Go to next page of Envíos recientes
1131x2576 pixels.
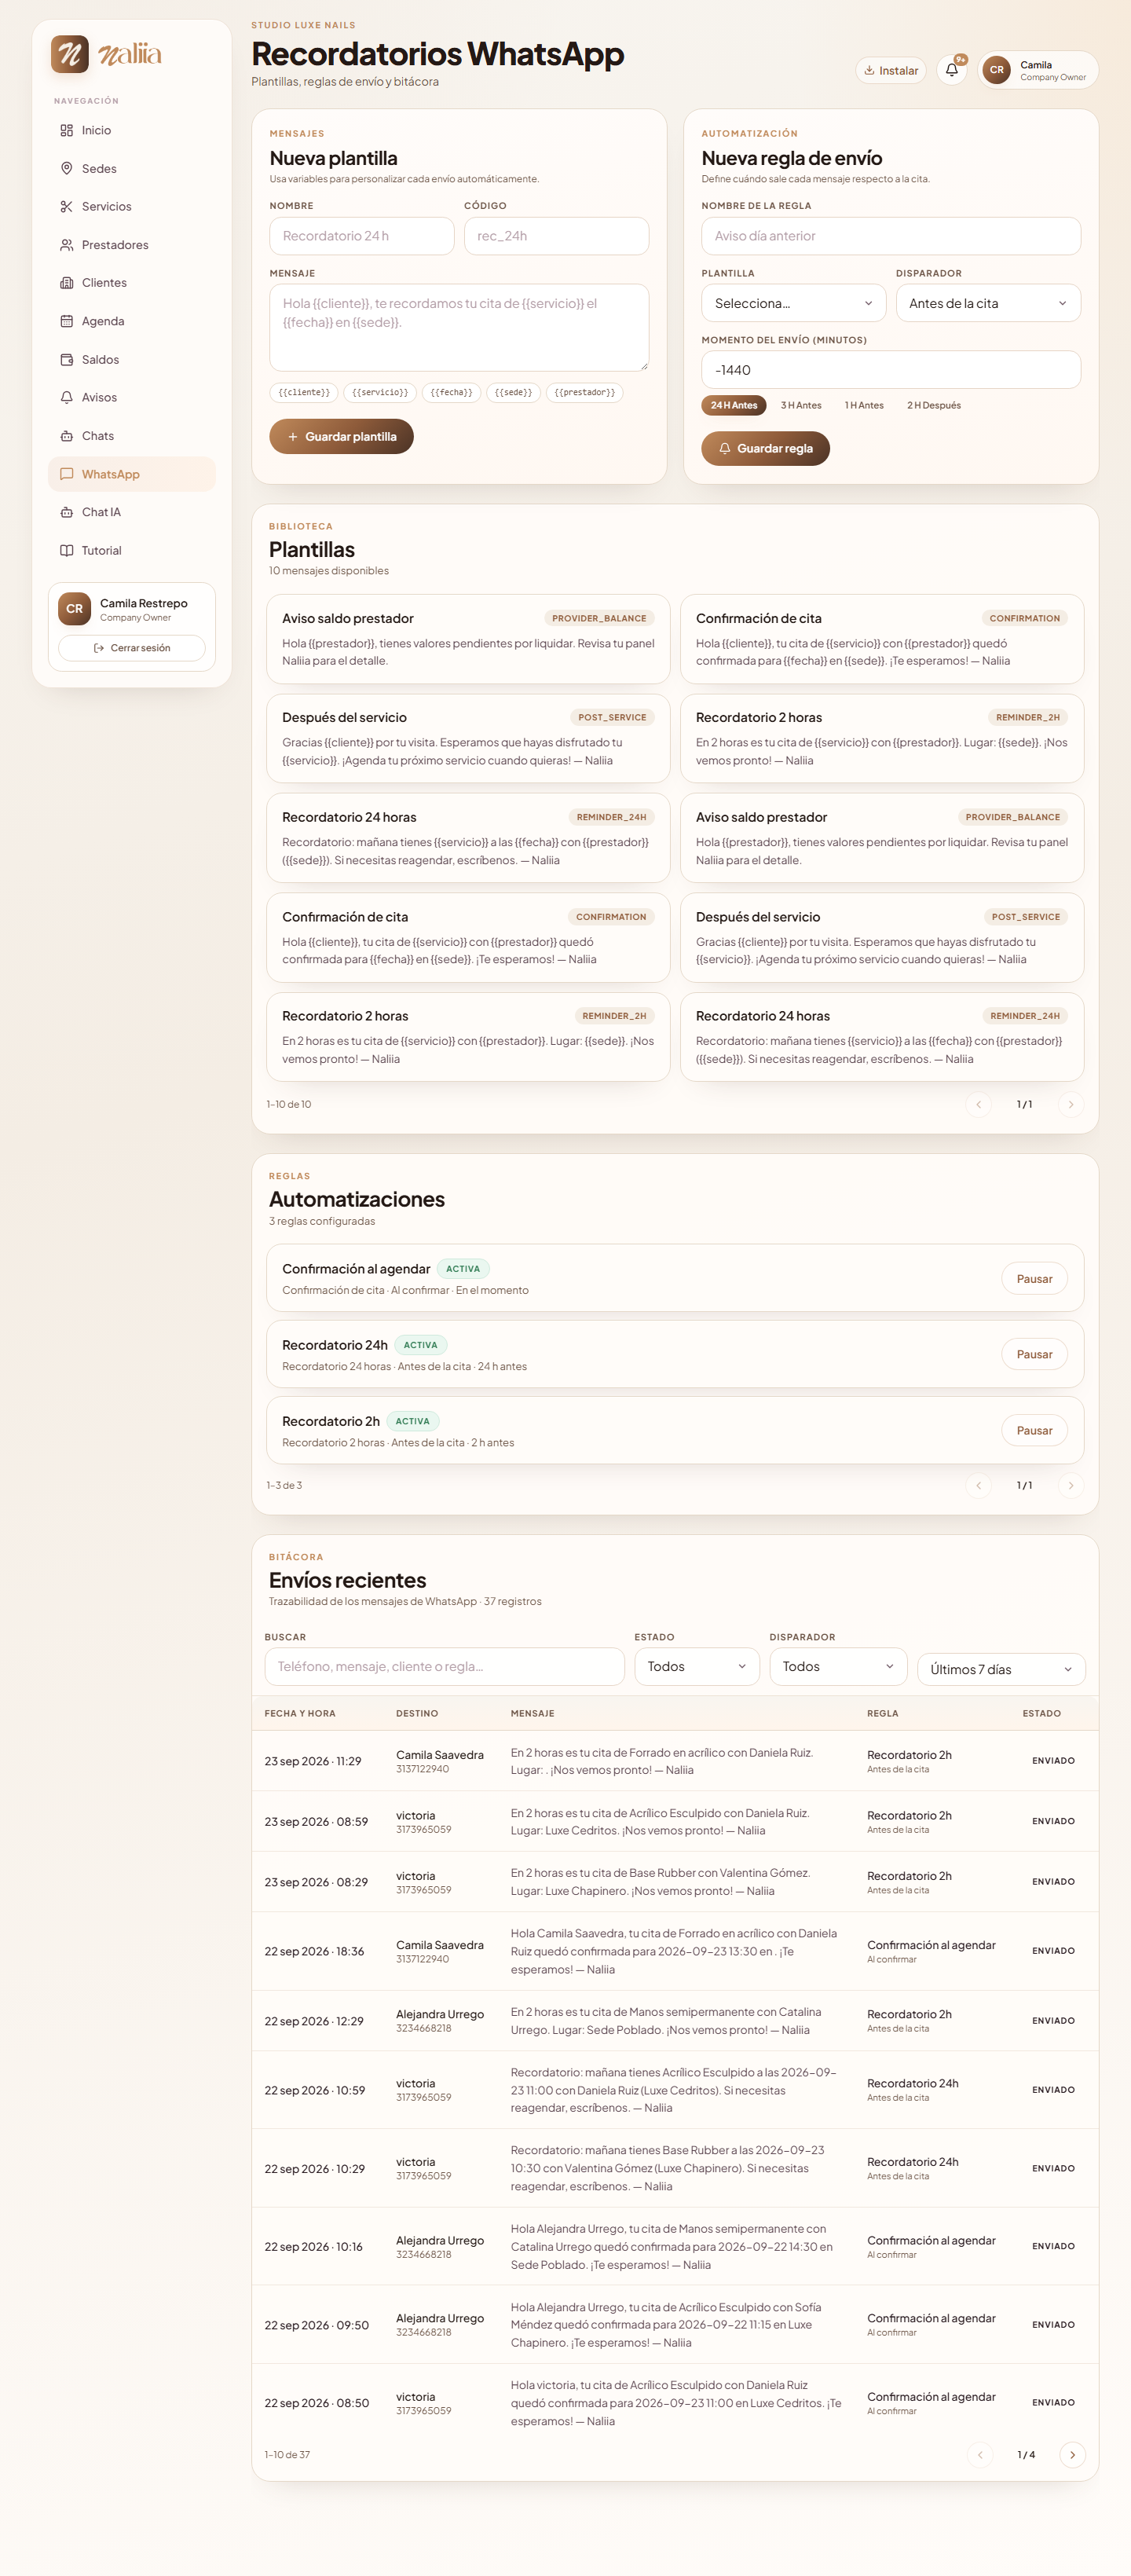(x=1072, y=2454)
